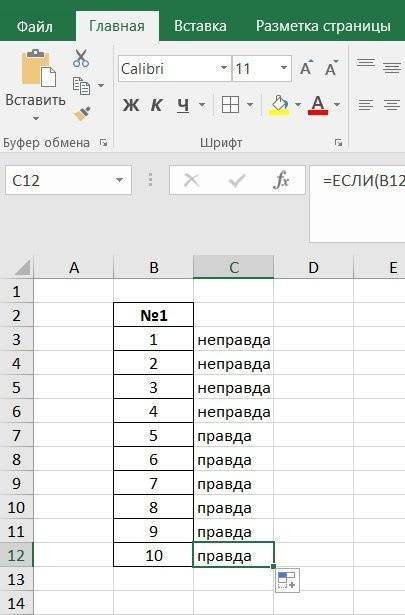Click the Insert Function fx icon
Screen dimensions: 405x615
(x=281, y=180)
